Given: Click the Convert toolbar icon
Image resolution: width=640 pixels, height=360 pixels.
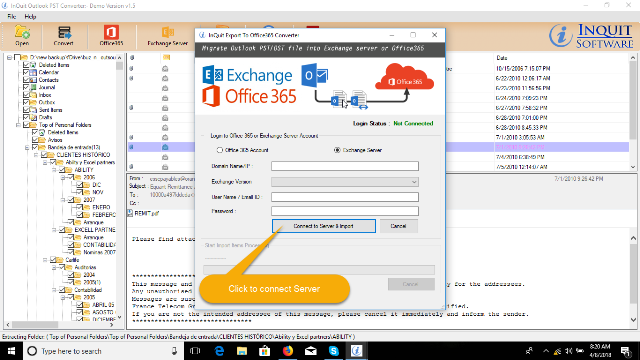Looking at the screenshot, I should [64, 36].
